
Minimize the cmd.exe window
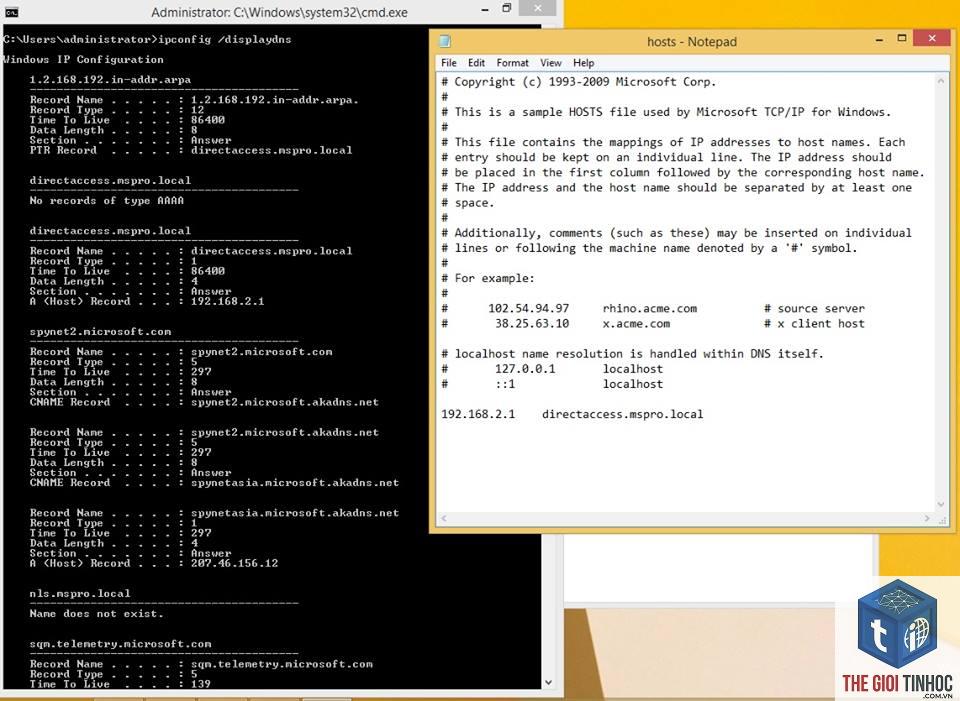[485, 10]
